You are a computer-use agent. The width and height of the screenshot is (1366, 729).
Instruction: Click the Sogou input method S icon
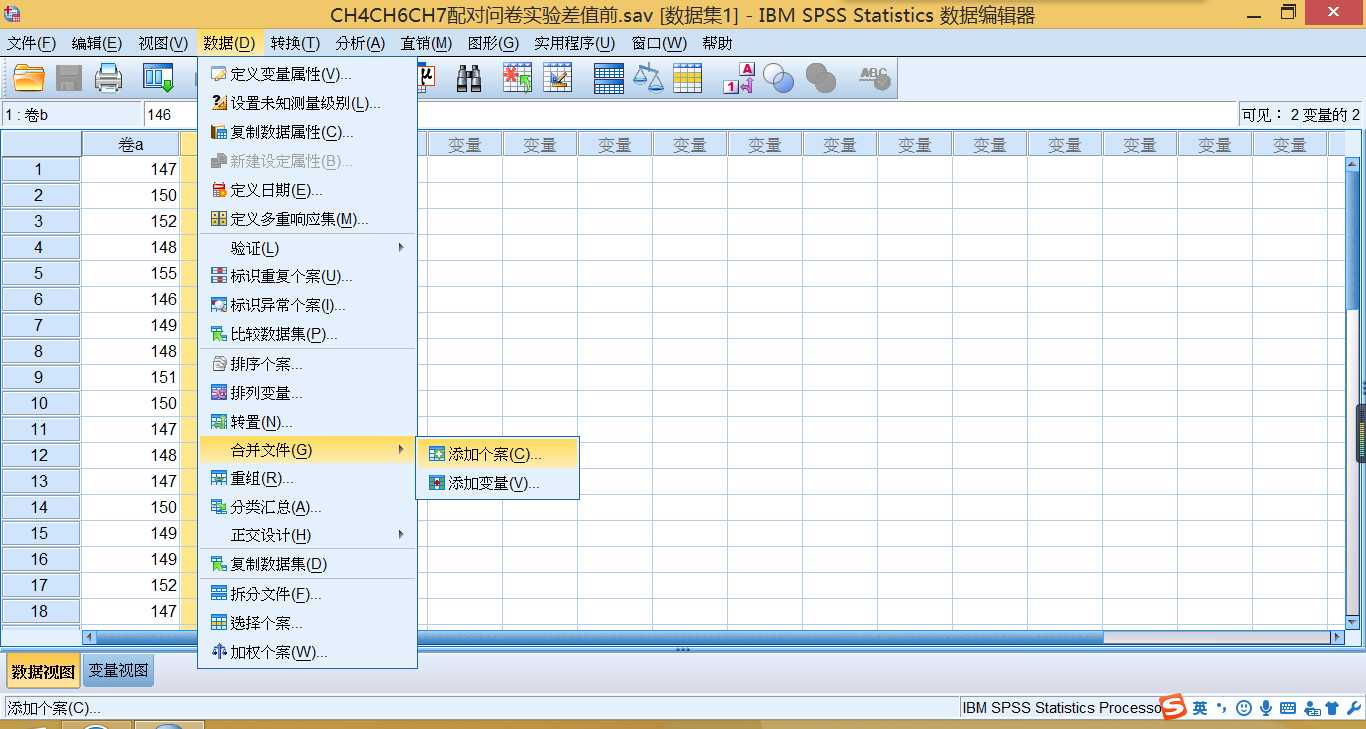coord(1173,706)
